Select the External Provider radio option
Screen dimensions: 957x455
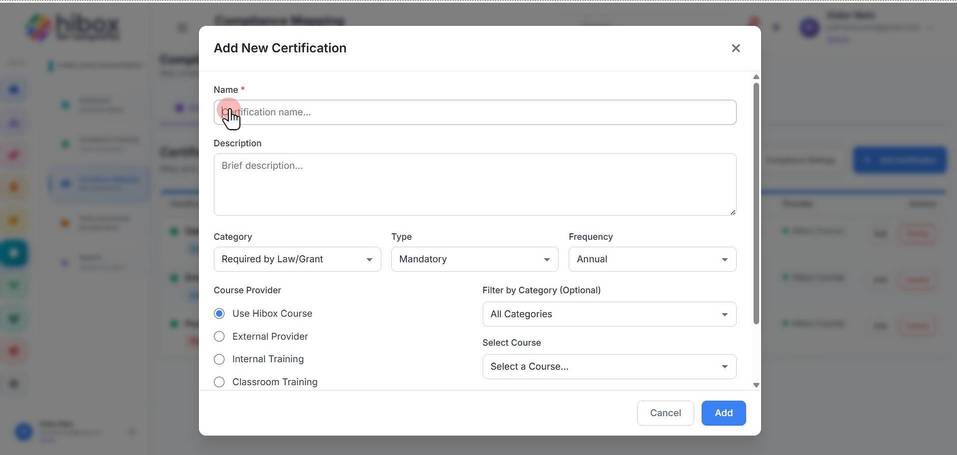(219, 337)
